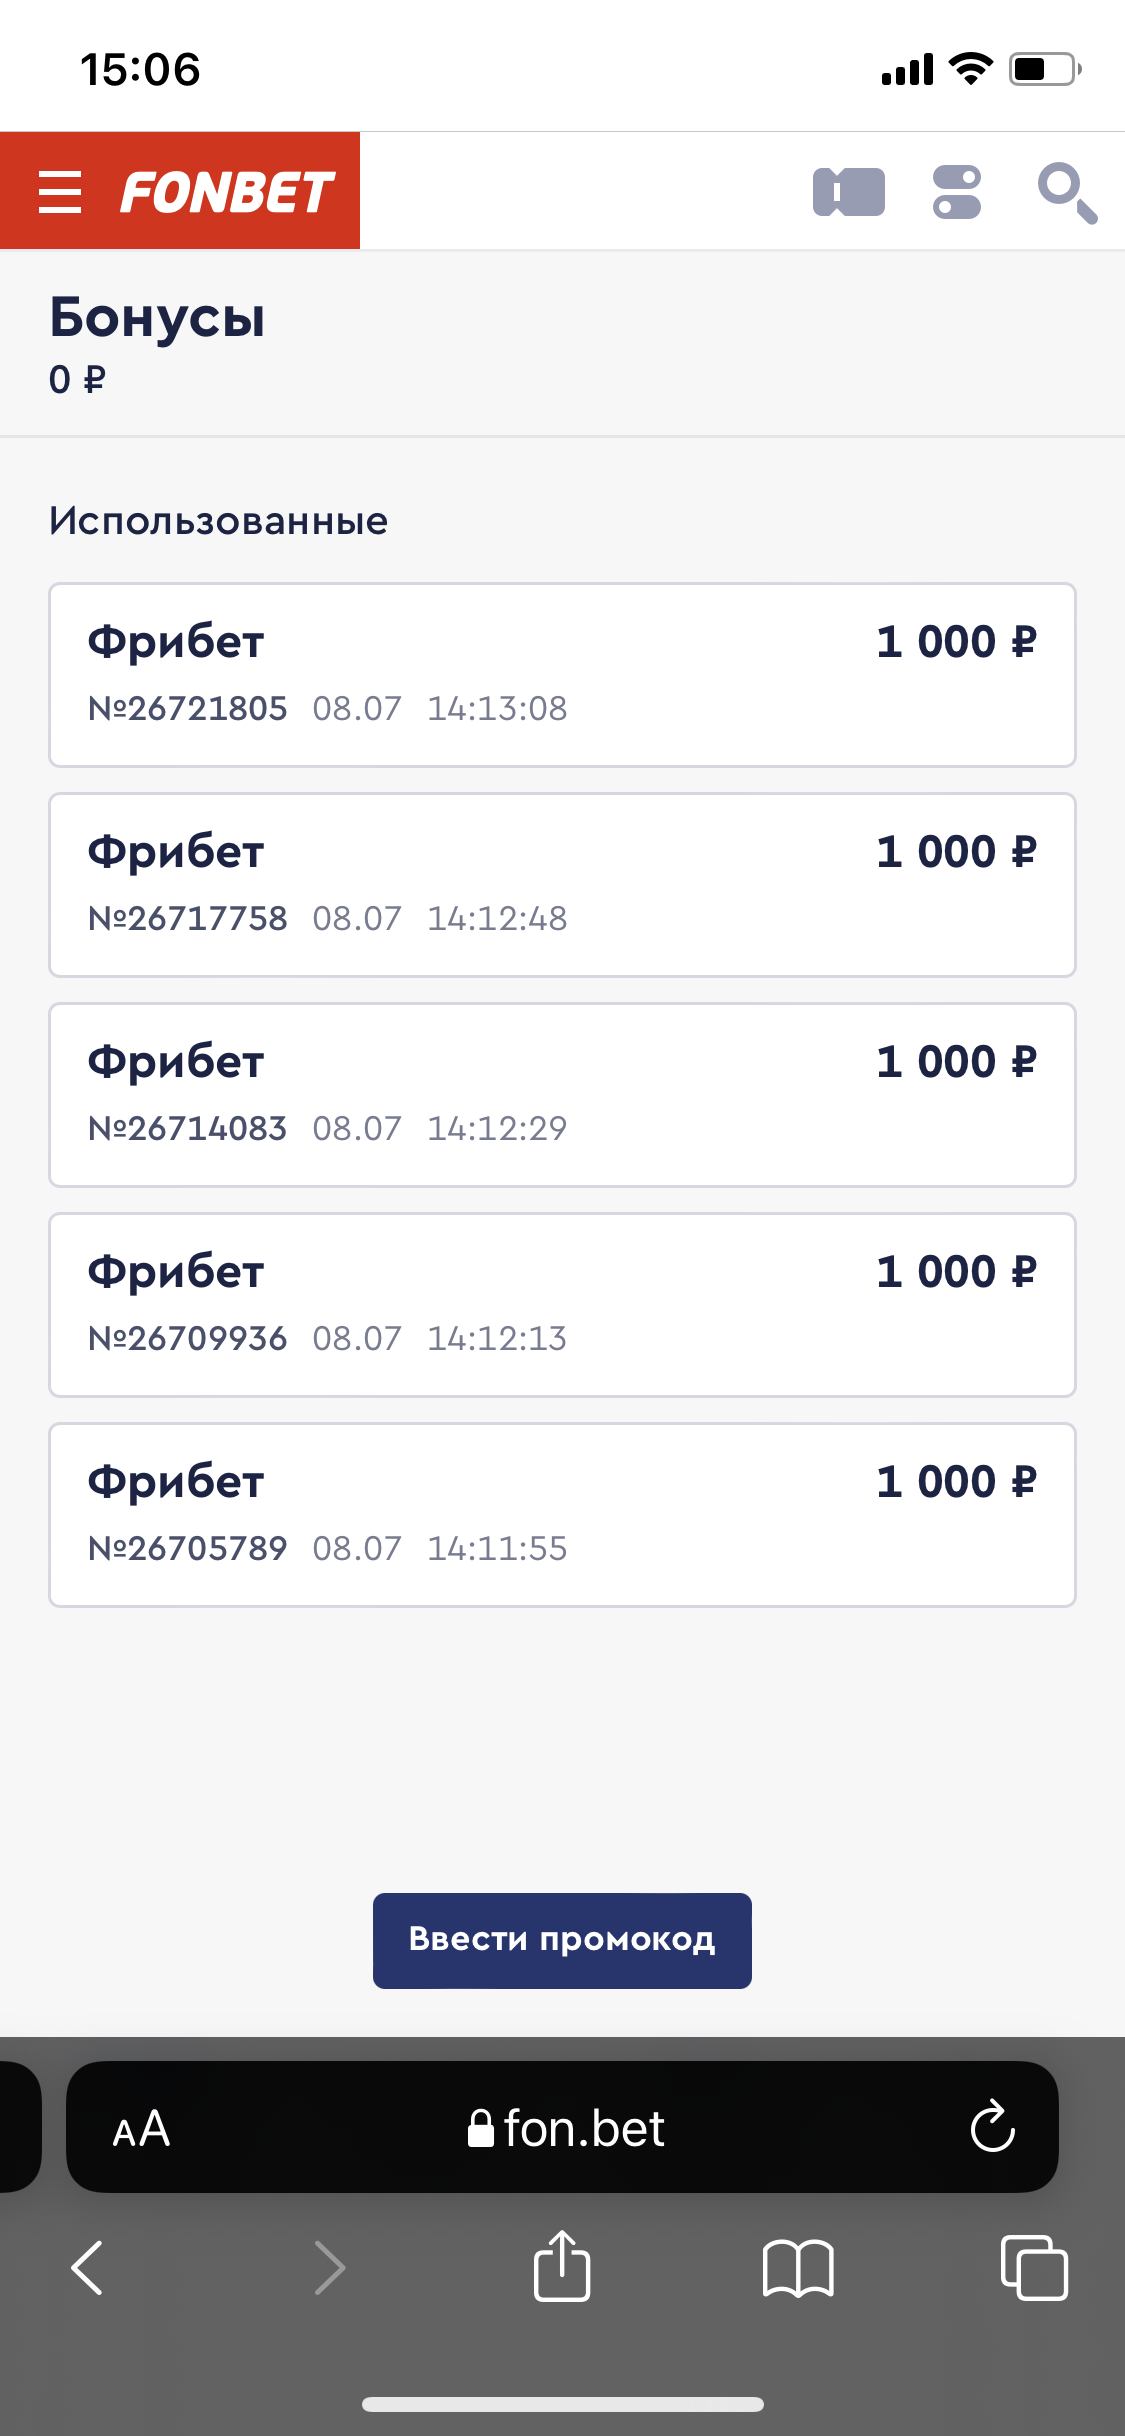
Task: Select the fon.bet address bar
Action: click(x=562, y=2127)
